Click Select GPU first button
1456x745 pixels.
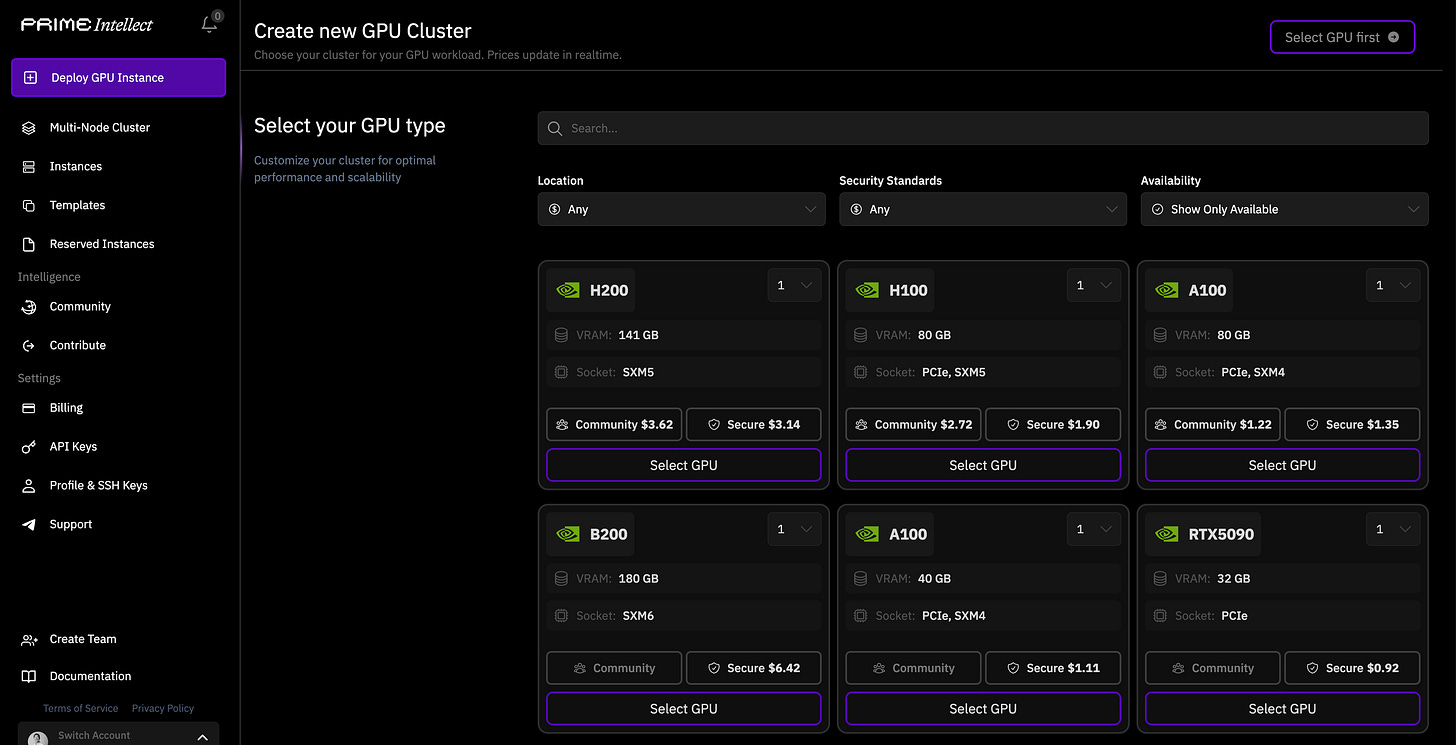pyautogui.click(x=1342, y=37)
